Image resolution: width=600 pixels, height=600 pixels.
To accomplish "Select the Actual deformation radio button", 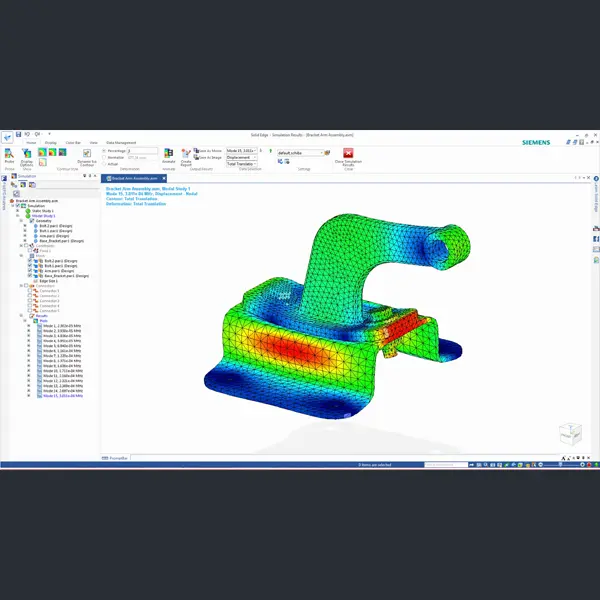I will 104,164.
